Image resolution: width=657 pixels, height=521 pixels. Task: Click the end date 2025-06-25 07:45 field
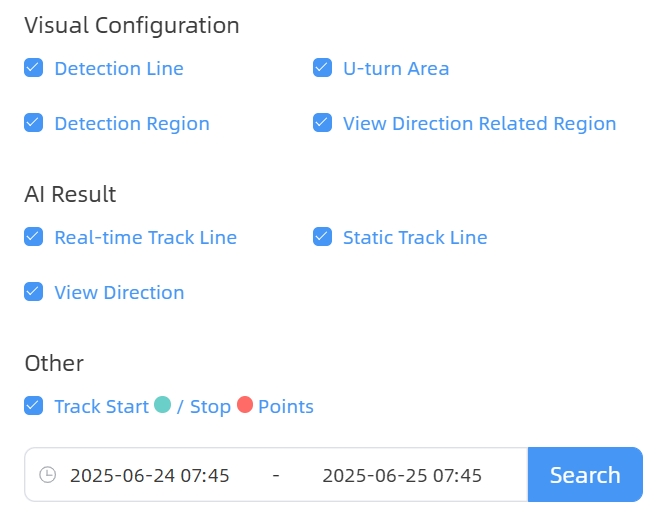tap(402, 475)
